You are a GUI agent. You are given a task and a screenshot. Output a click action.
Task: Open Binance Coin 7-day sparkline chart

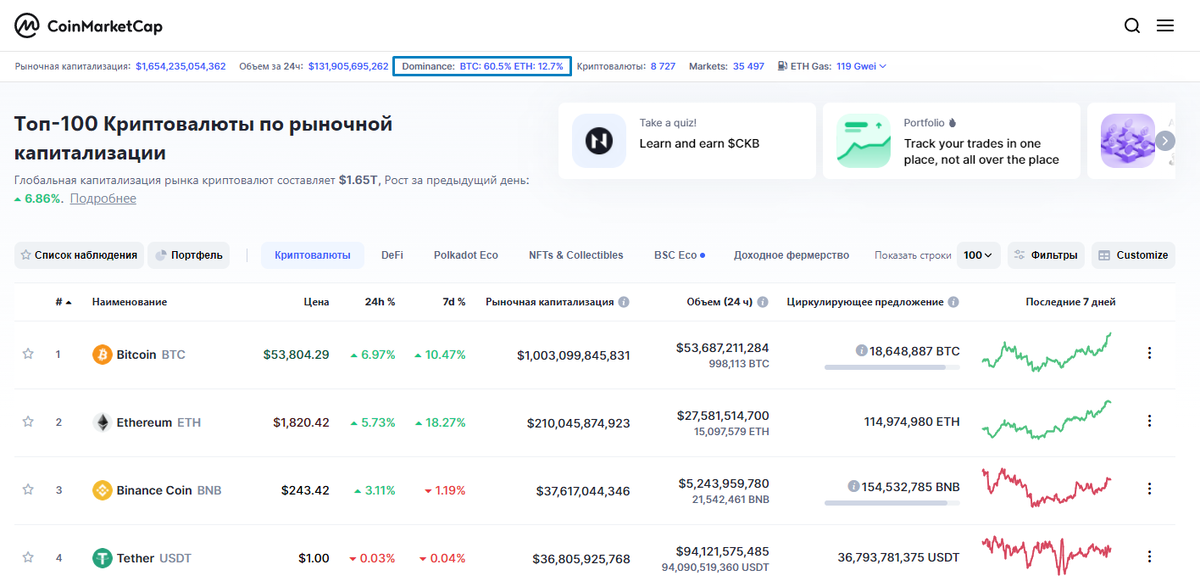click(x=1046, y=489)
